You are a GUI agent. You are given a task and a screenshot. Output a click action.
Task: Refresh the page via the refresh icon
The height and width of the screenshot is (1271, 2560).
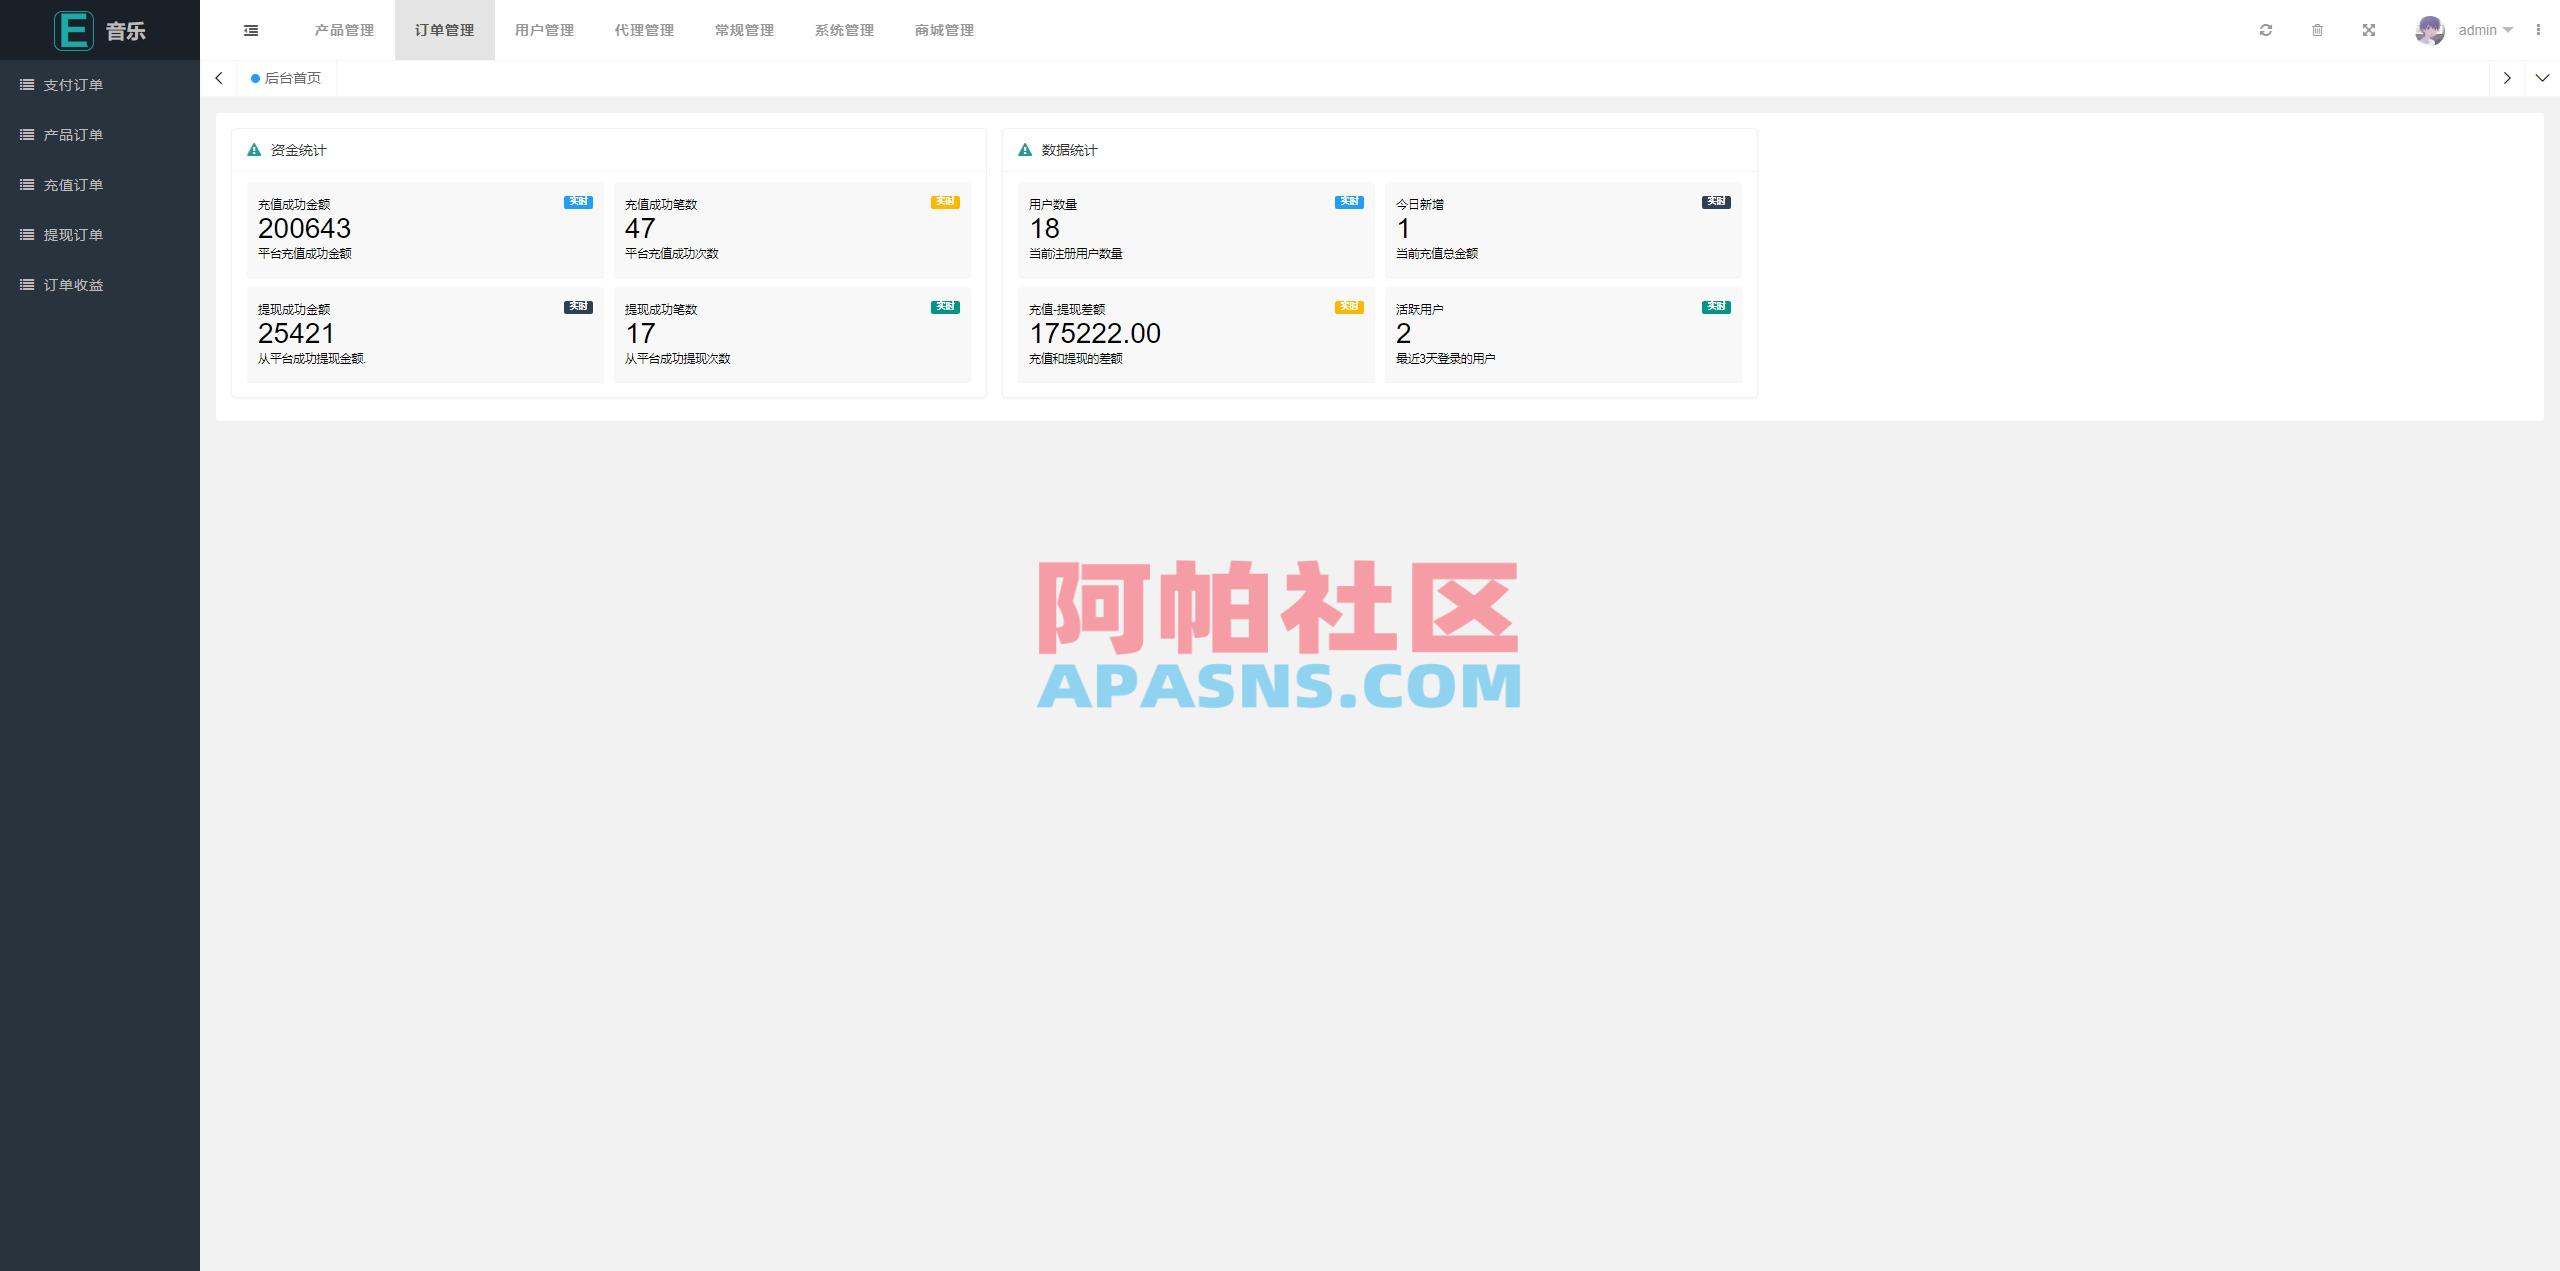2266,29
